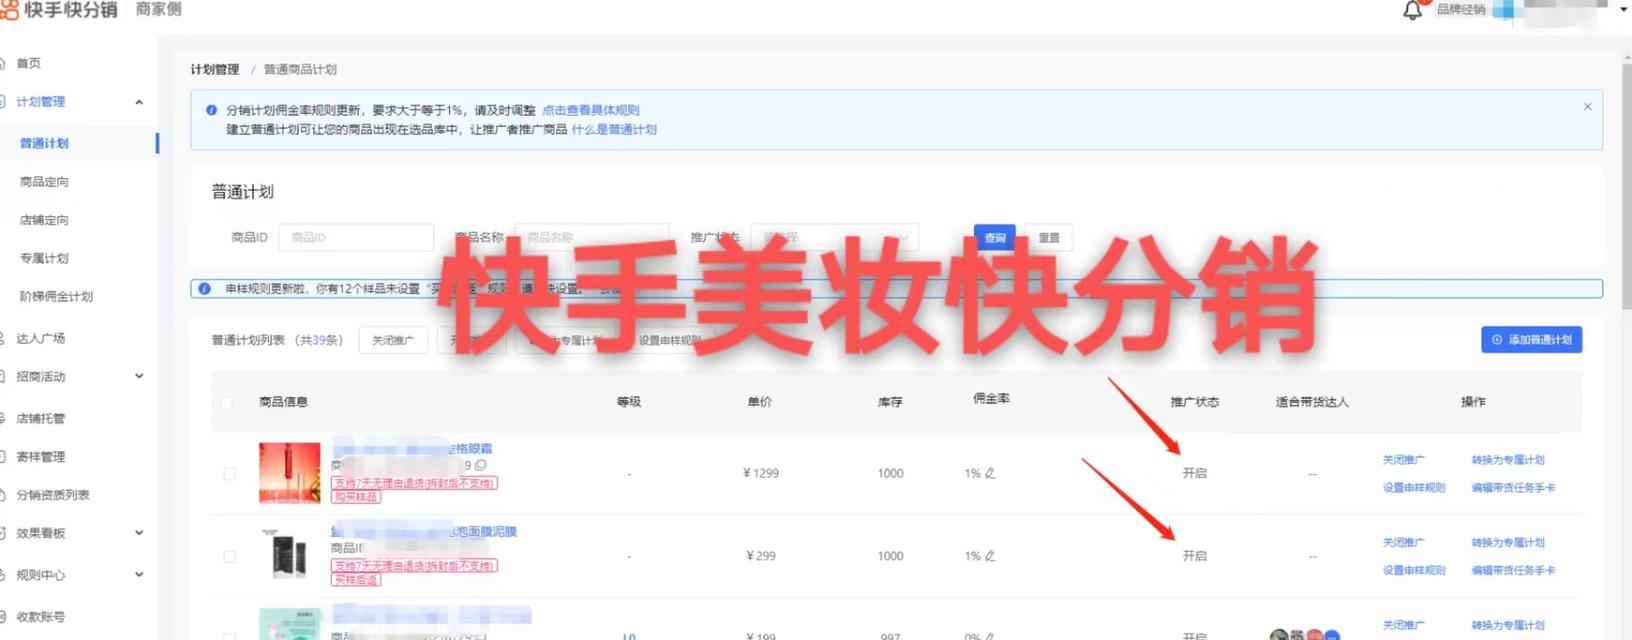Open 商品定向 in the sidebar
1632x640 pixels.
(x=44, y=182)
